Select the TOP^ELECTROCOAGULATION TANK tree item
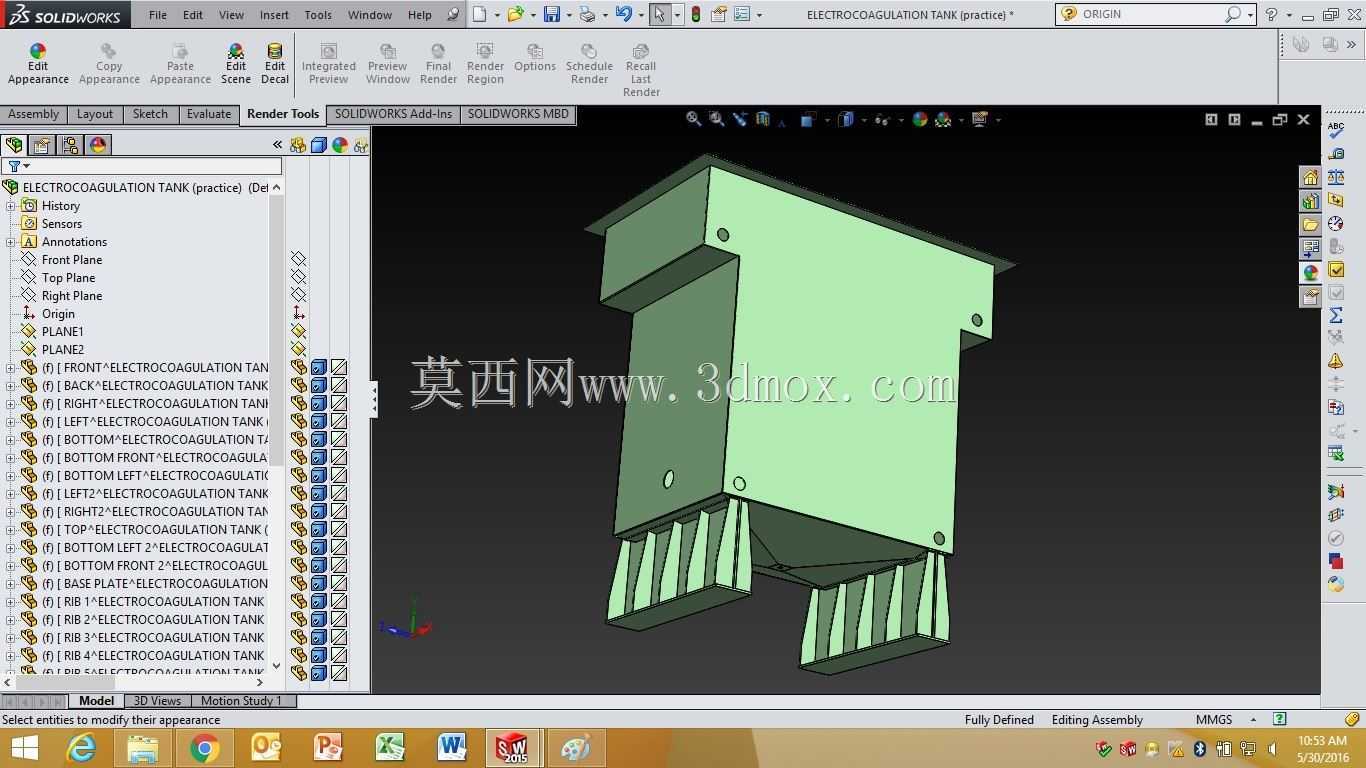This screenshot has width=1366, height=768. pos(157,530)
